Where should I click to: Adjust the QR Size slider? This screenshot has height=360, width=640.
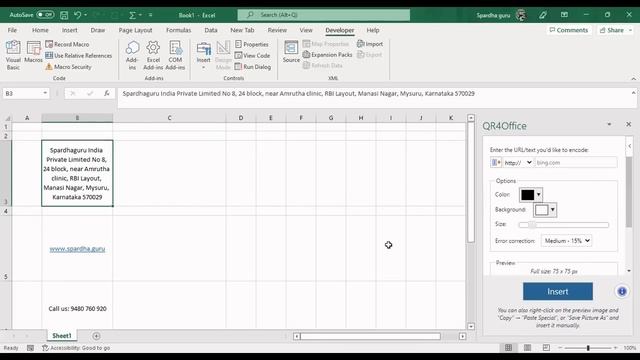563,224
